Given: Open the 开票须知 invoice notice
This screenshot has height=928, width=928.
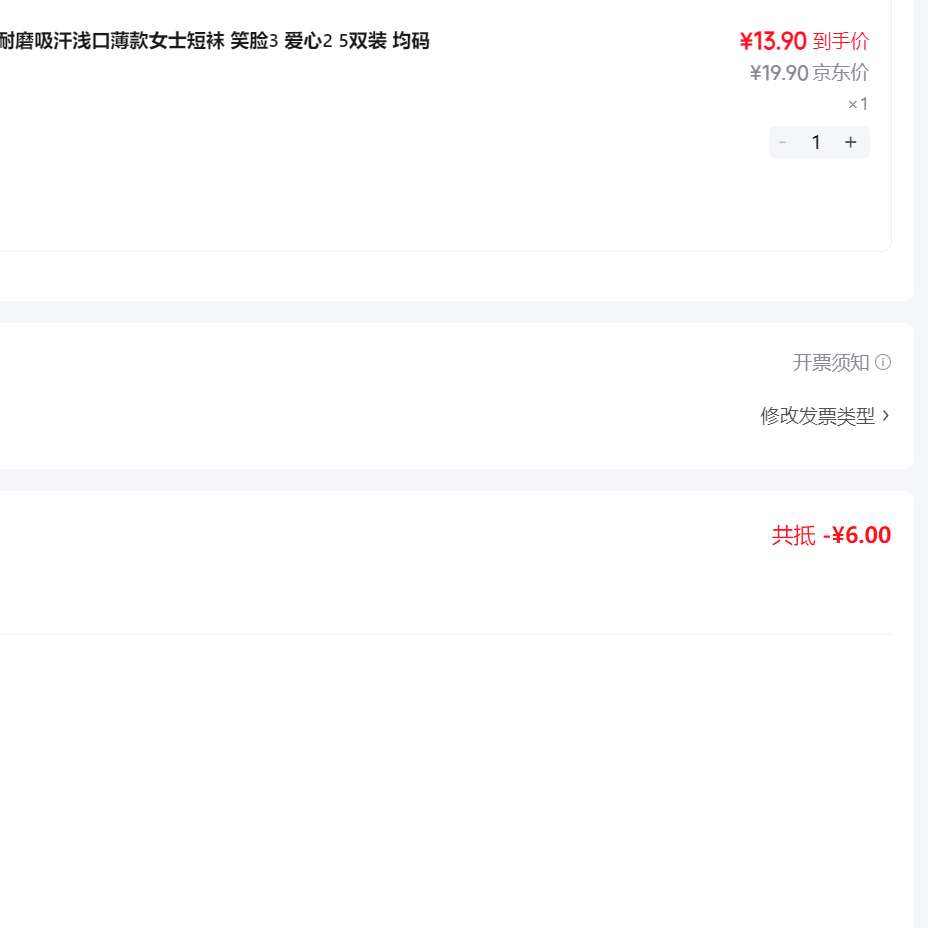Looking at the screenshot, I should click(830, 362).
